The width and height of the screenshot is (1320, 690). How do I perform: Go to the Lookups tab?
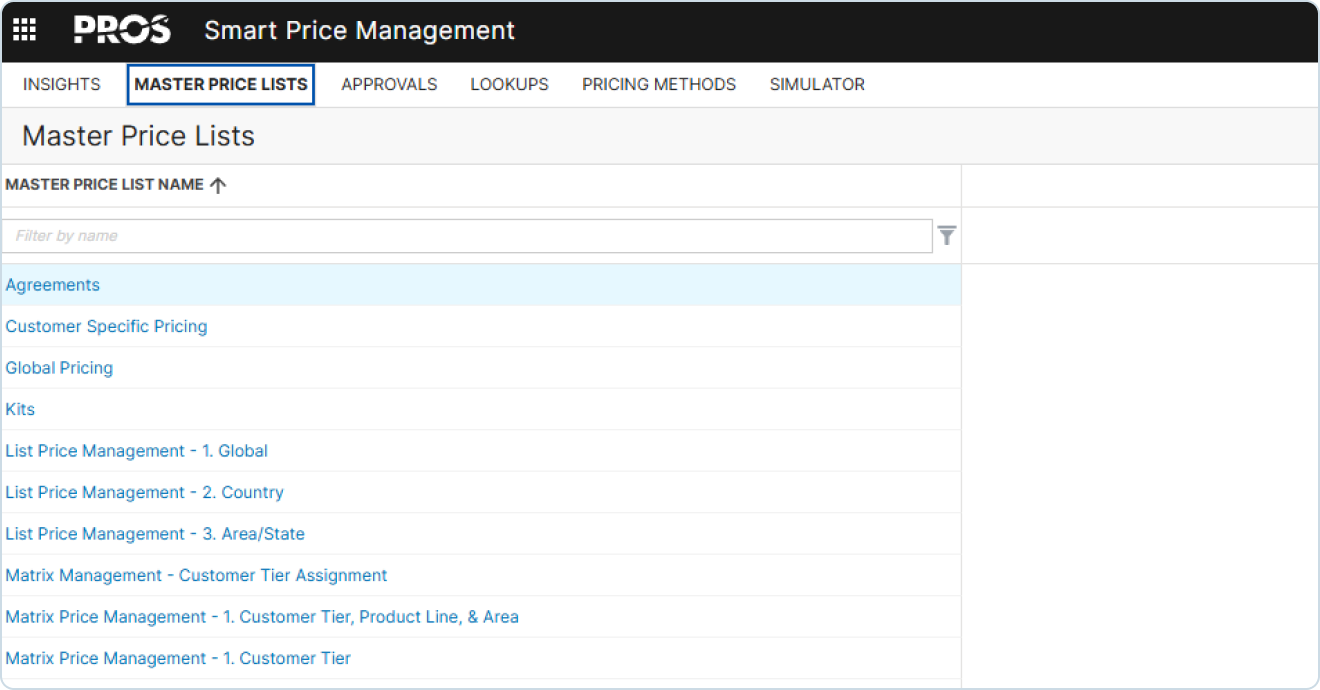point(509,85)
